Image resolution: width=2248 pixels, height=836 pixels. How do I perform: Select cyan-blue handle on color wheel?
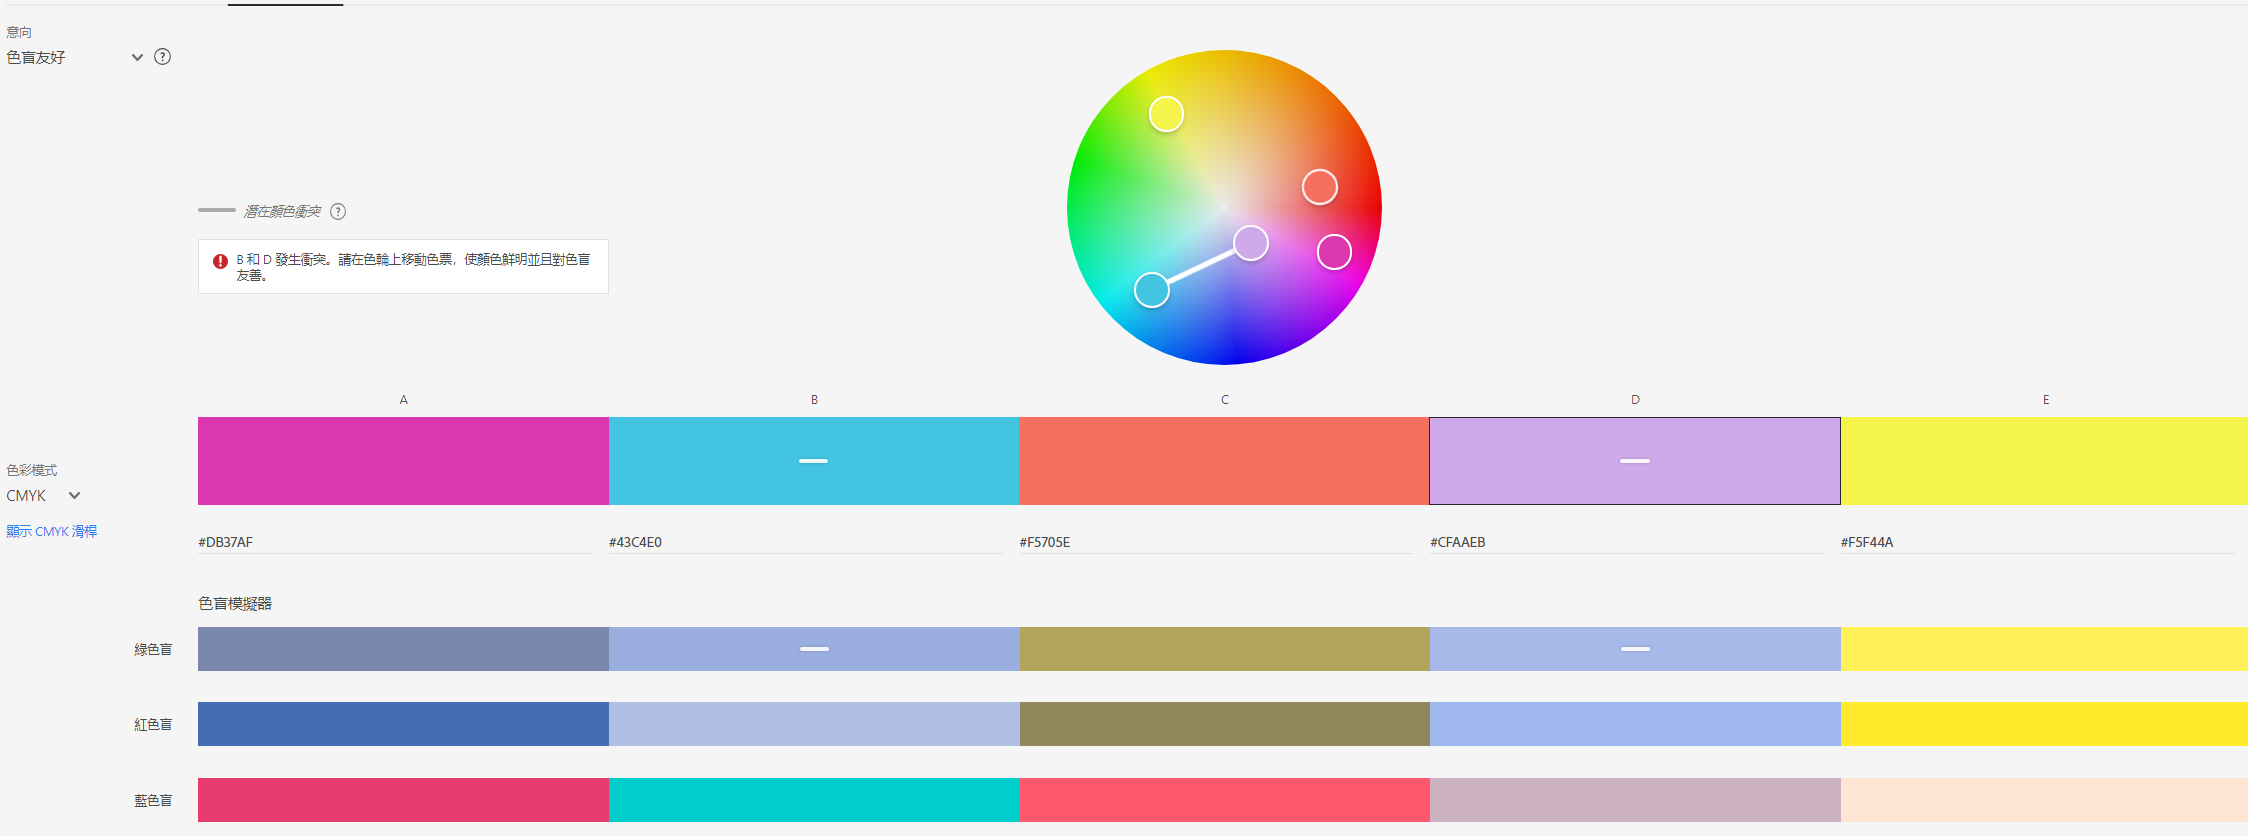pos(1152,290)
